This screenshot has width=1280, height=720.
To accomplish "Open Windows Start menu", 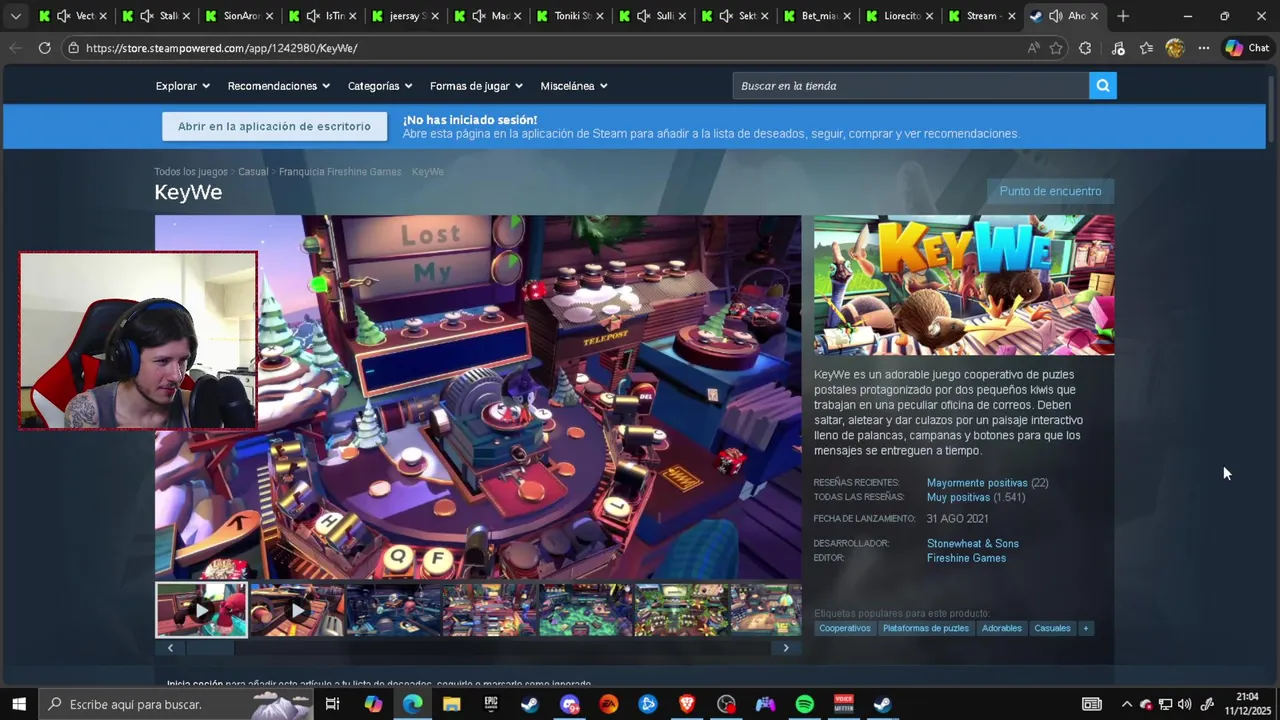I will click(19, 704).
